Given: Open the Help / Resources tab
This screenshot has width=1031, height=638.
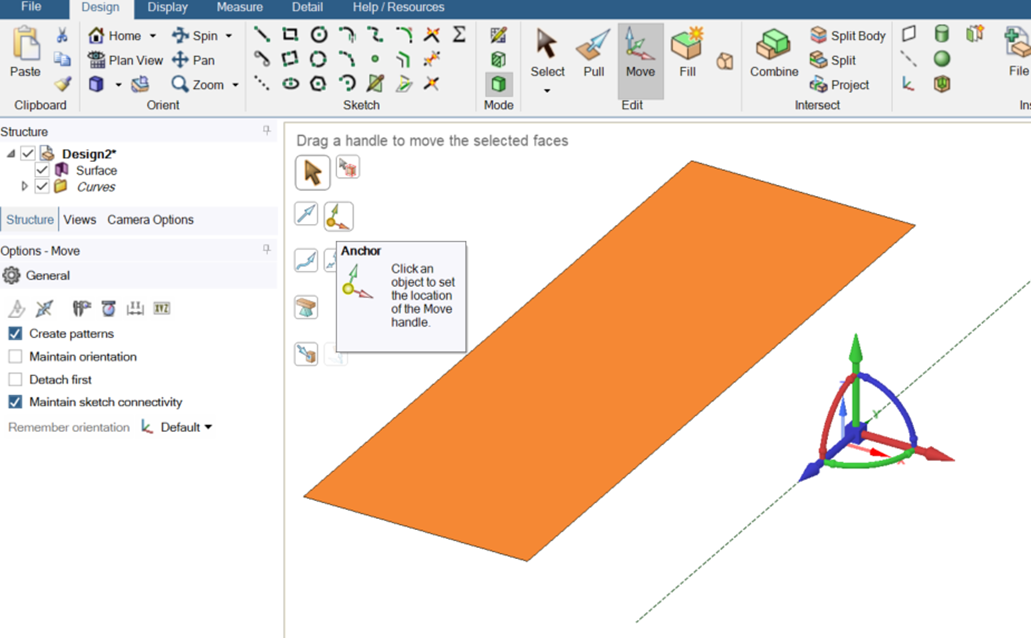Looking at the screenshot, I should tap(398, 7).
